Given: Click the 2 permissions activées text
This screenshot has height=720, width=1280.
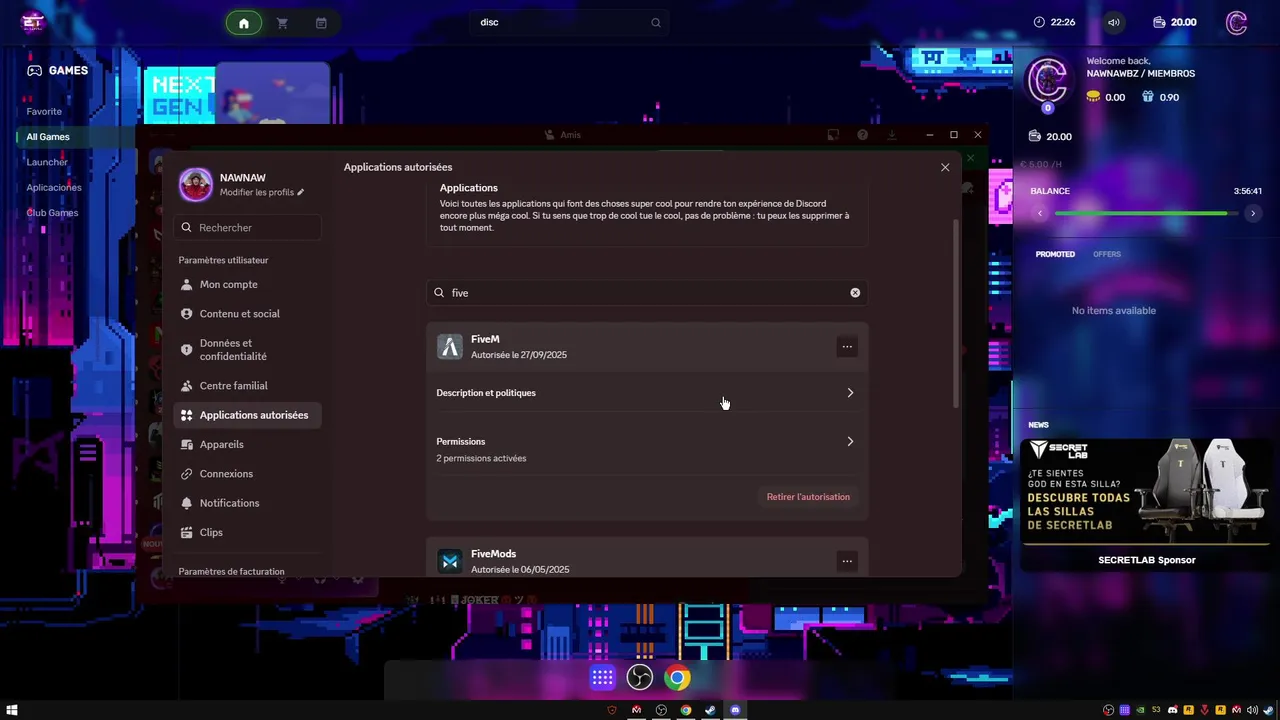Looking at the screenshot, I should [x=481, y=459].
